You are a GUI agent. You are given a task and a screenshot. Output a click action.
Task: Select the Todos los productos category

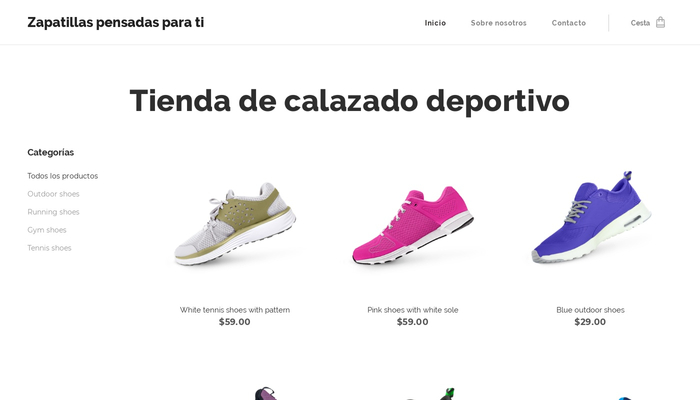62,176
